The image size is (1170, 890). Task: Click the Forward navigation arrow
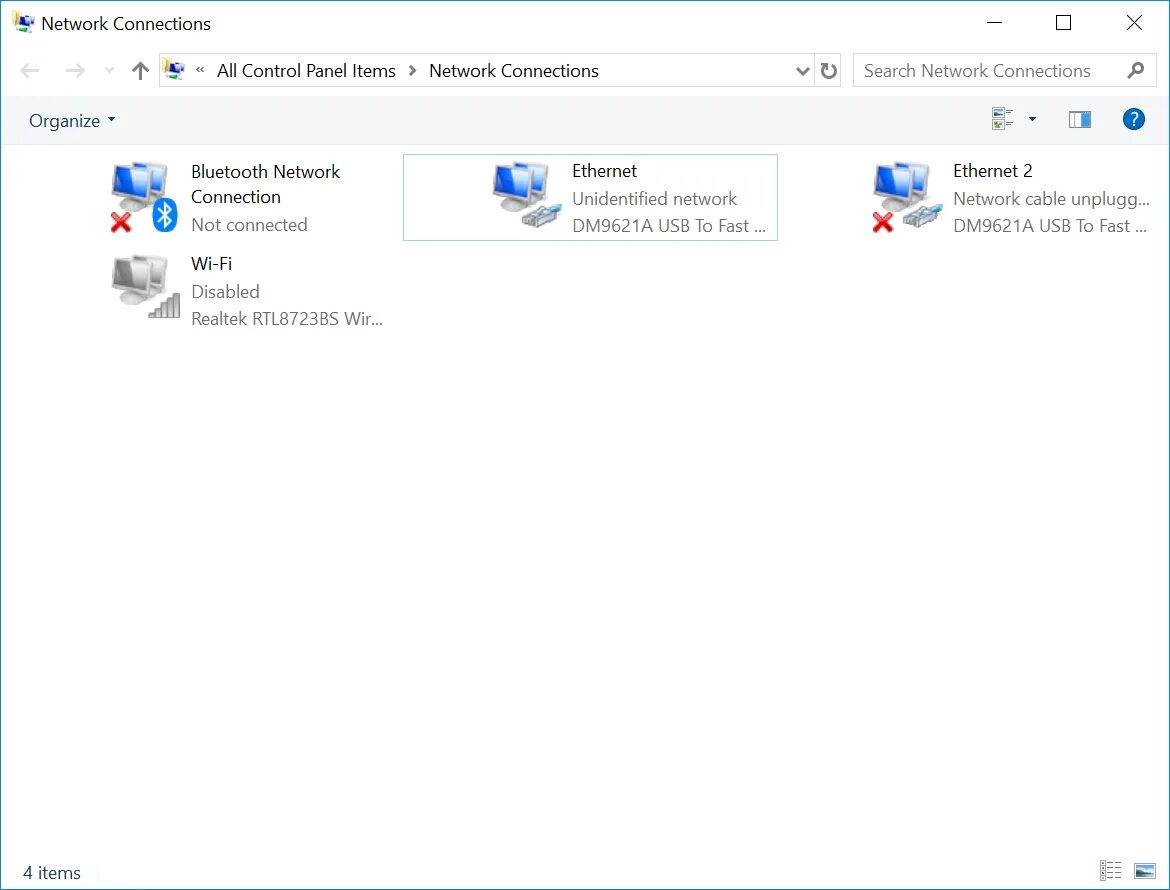(x=75, y=71)
